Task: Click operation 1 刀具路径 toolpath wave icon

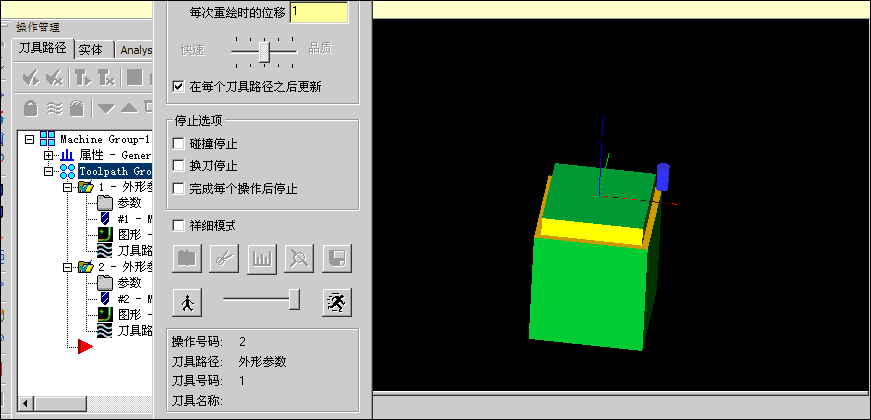Action: [105, 250]
